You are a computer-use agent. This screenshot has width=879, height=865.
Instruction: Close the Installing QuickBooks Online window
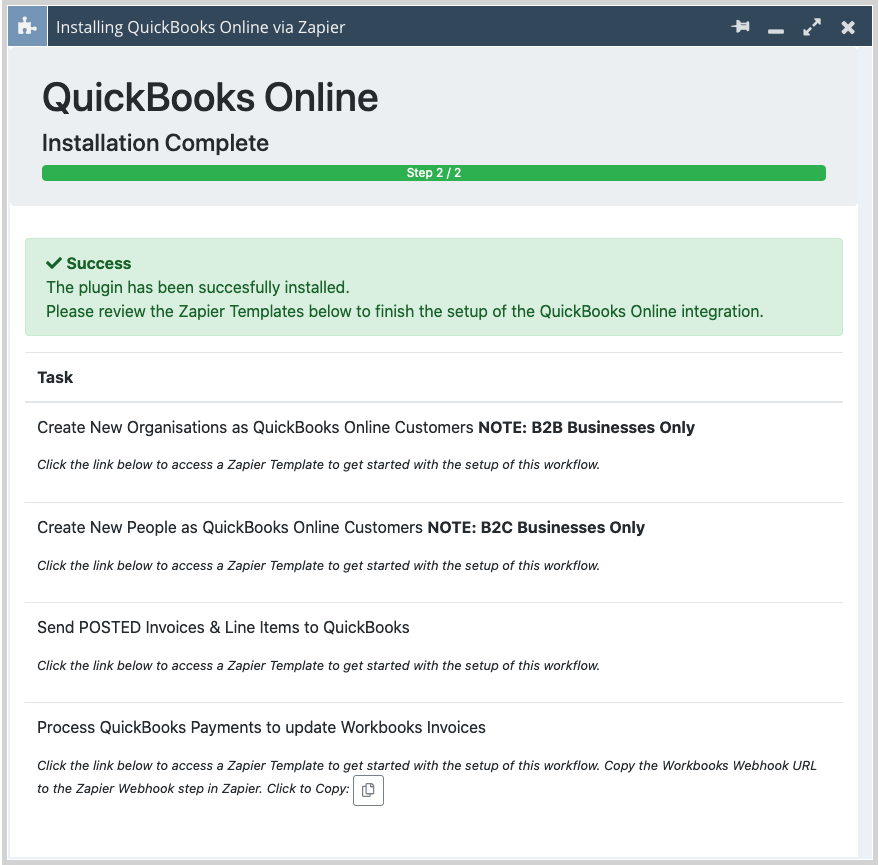tap(848, 27)
